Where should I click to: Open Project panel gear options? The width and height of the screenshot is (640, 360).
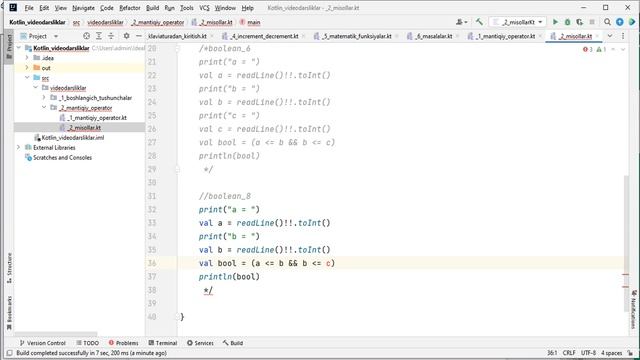click(x=127, y=36)
